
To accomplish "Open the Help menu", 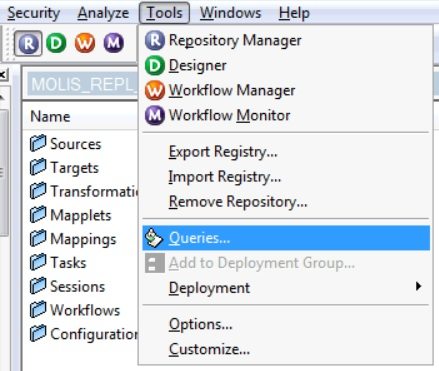I will (x=294, y=13).
